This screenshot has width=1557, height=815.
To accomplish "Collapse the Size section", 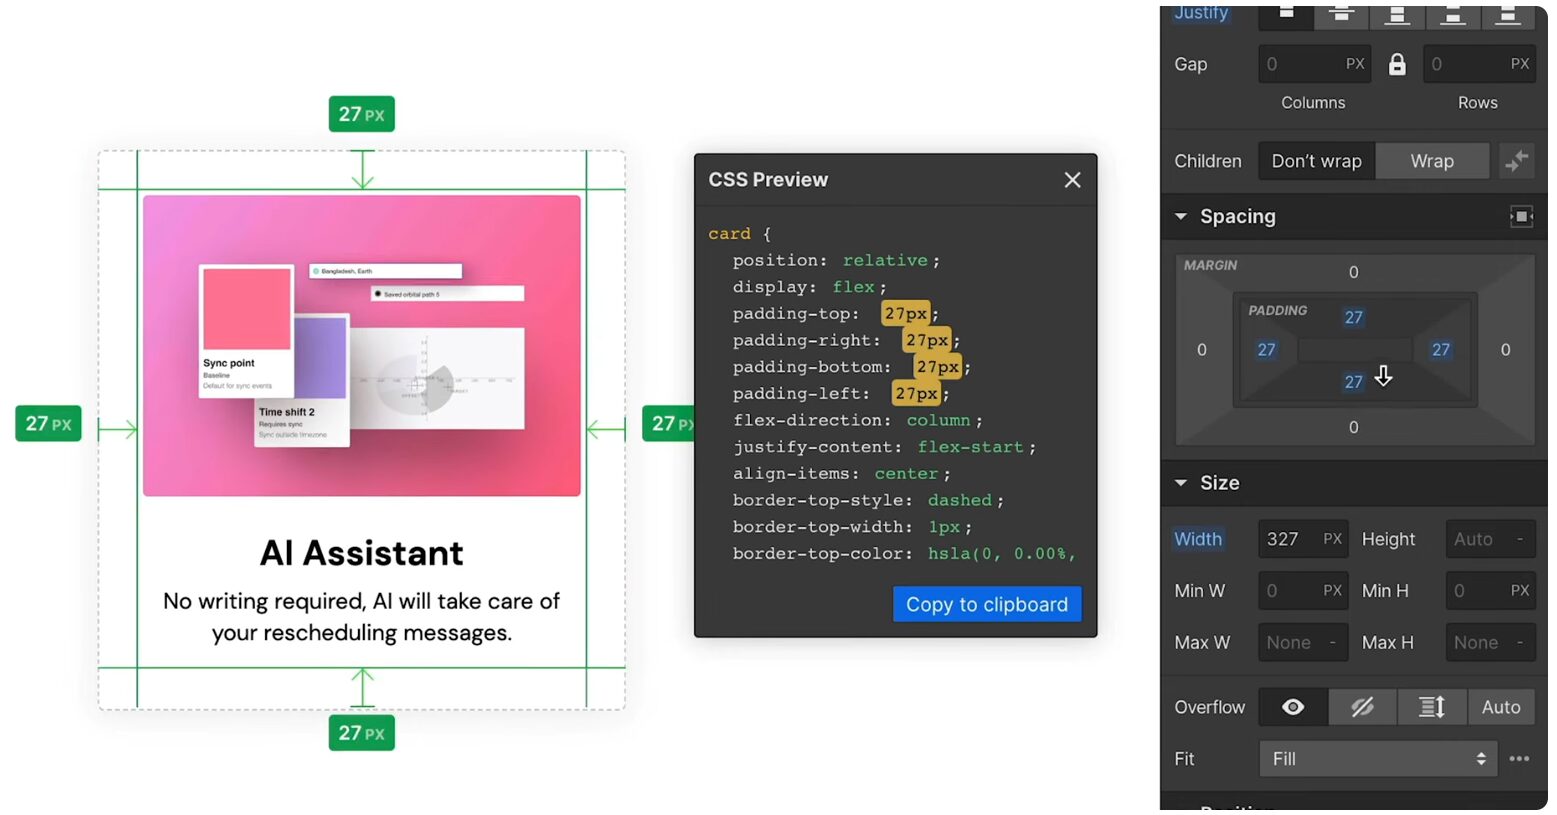I will click(x=1181, y=483).
